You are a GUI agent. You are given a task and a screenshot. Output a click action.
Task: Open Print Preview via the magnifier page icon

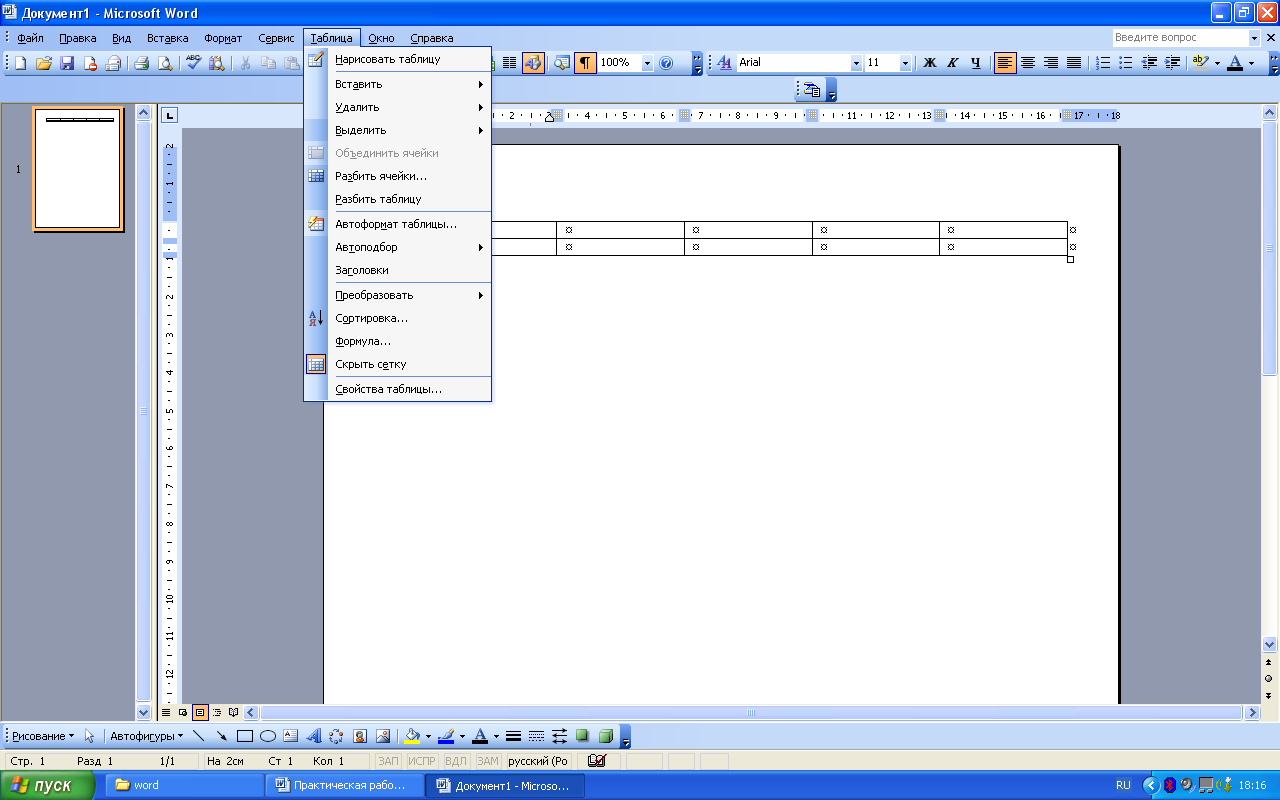[x=164, y=63]
